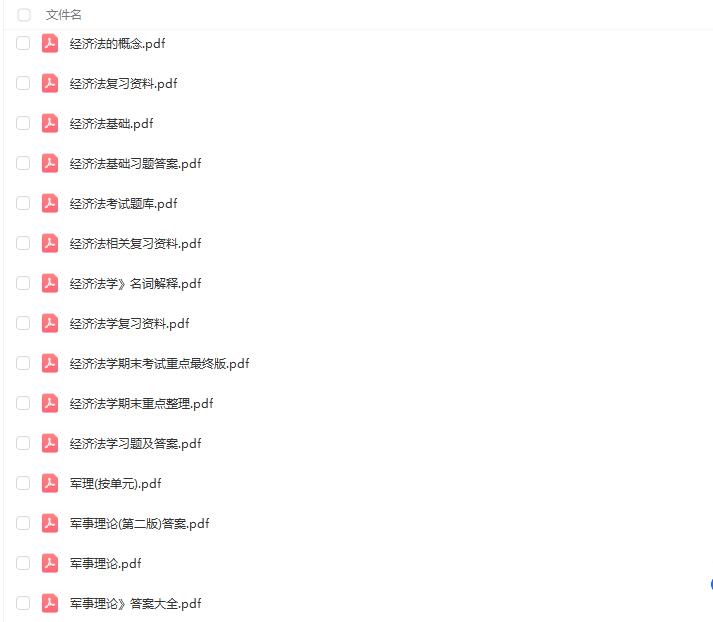Check the box next to 经济法学习题及答案.pdf

[x=23, y=444]
